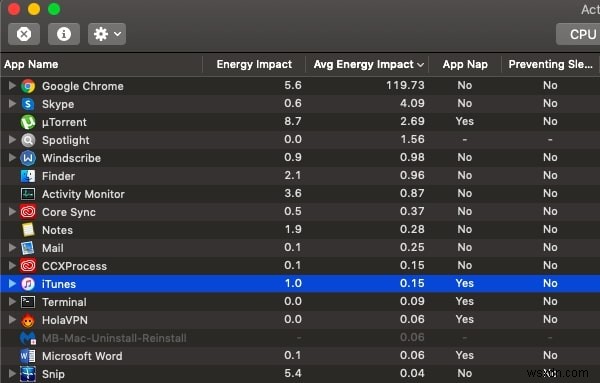Viewport: 600px width, 383px height.
Task: Click the Core Sync app icon
Action: pyautogui.click(x=28, y=212)
